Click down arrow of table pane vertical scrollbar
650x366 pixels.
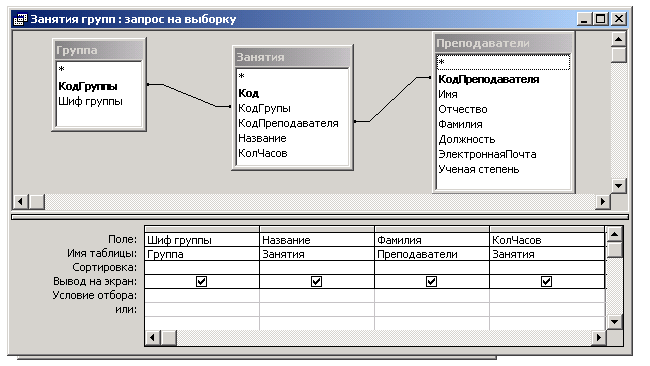[618, 185]
